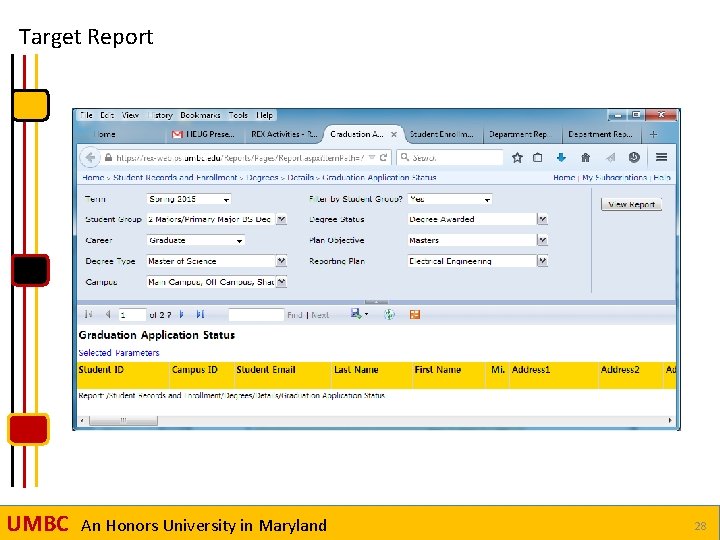720x540 pixels.
Task: Click the scrollbar right arrow
Action: pyautogui.click(x=669, y=420)
